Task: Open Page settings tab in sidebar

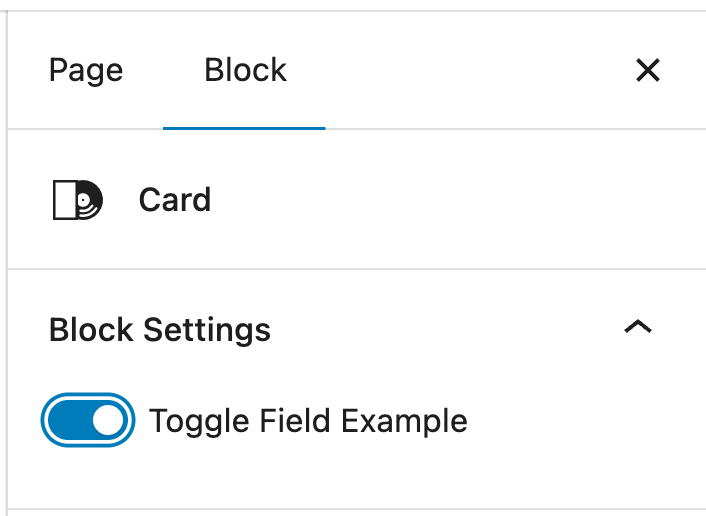Action: tap(86, 70)
